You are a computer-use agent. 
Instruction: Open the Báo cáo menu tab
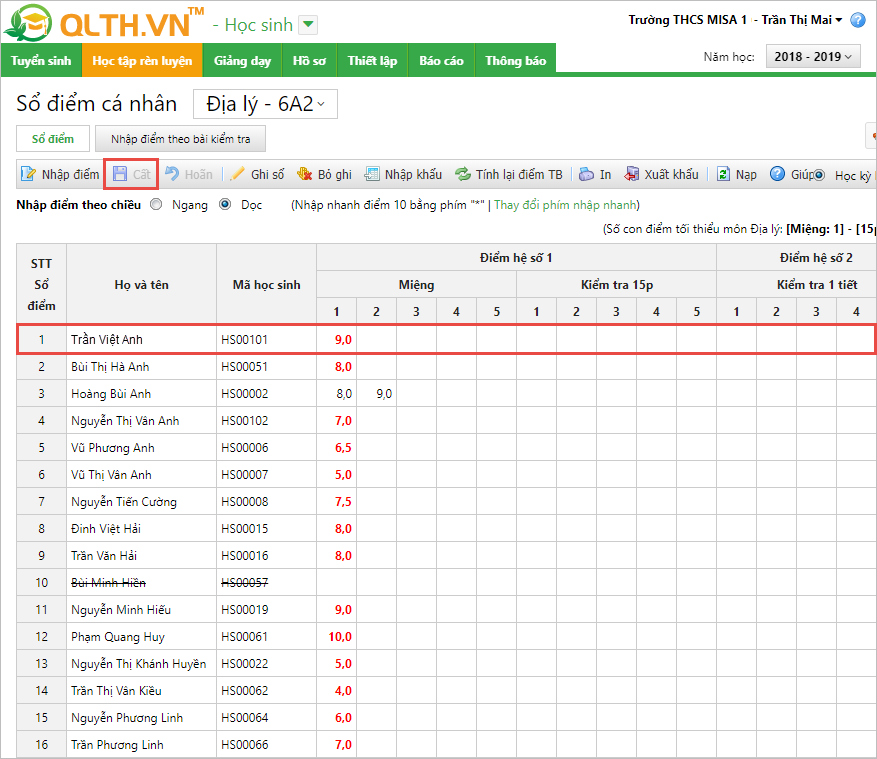click(x=441, y=61)
